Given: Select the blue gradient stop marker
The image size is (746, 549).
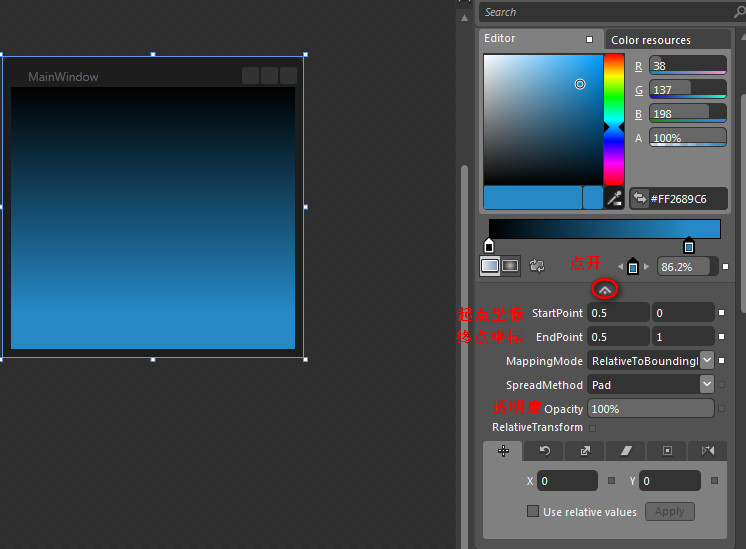Looking at the screenshot, I should pos(688,245).
